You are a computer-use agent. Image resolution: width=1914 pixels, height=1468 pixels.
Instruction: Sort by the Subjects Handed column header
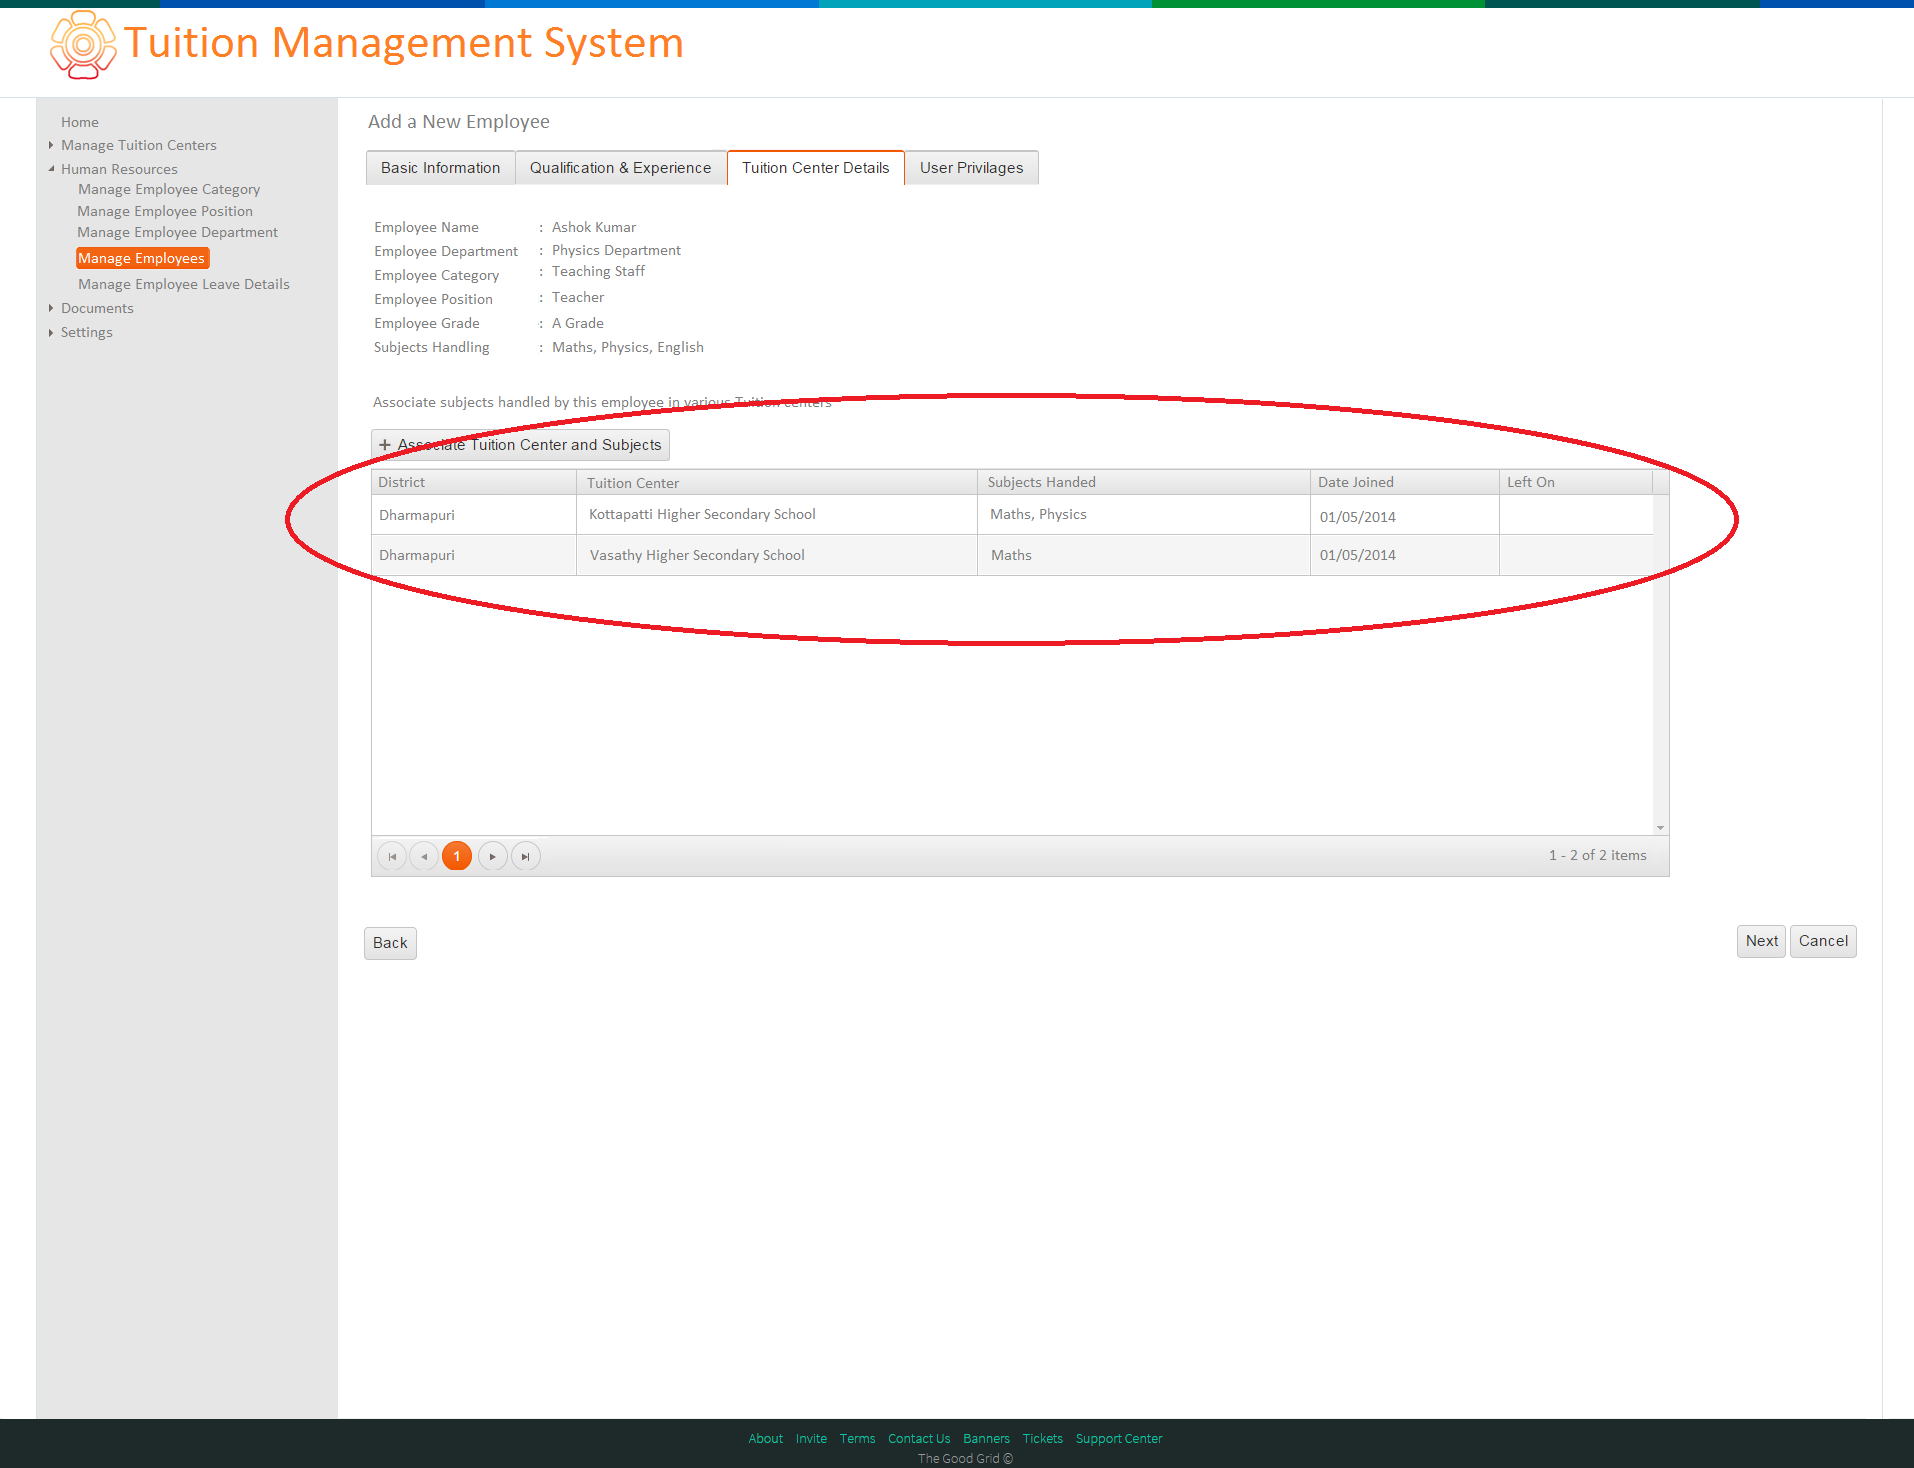click(1144, 482)
